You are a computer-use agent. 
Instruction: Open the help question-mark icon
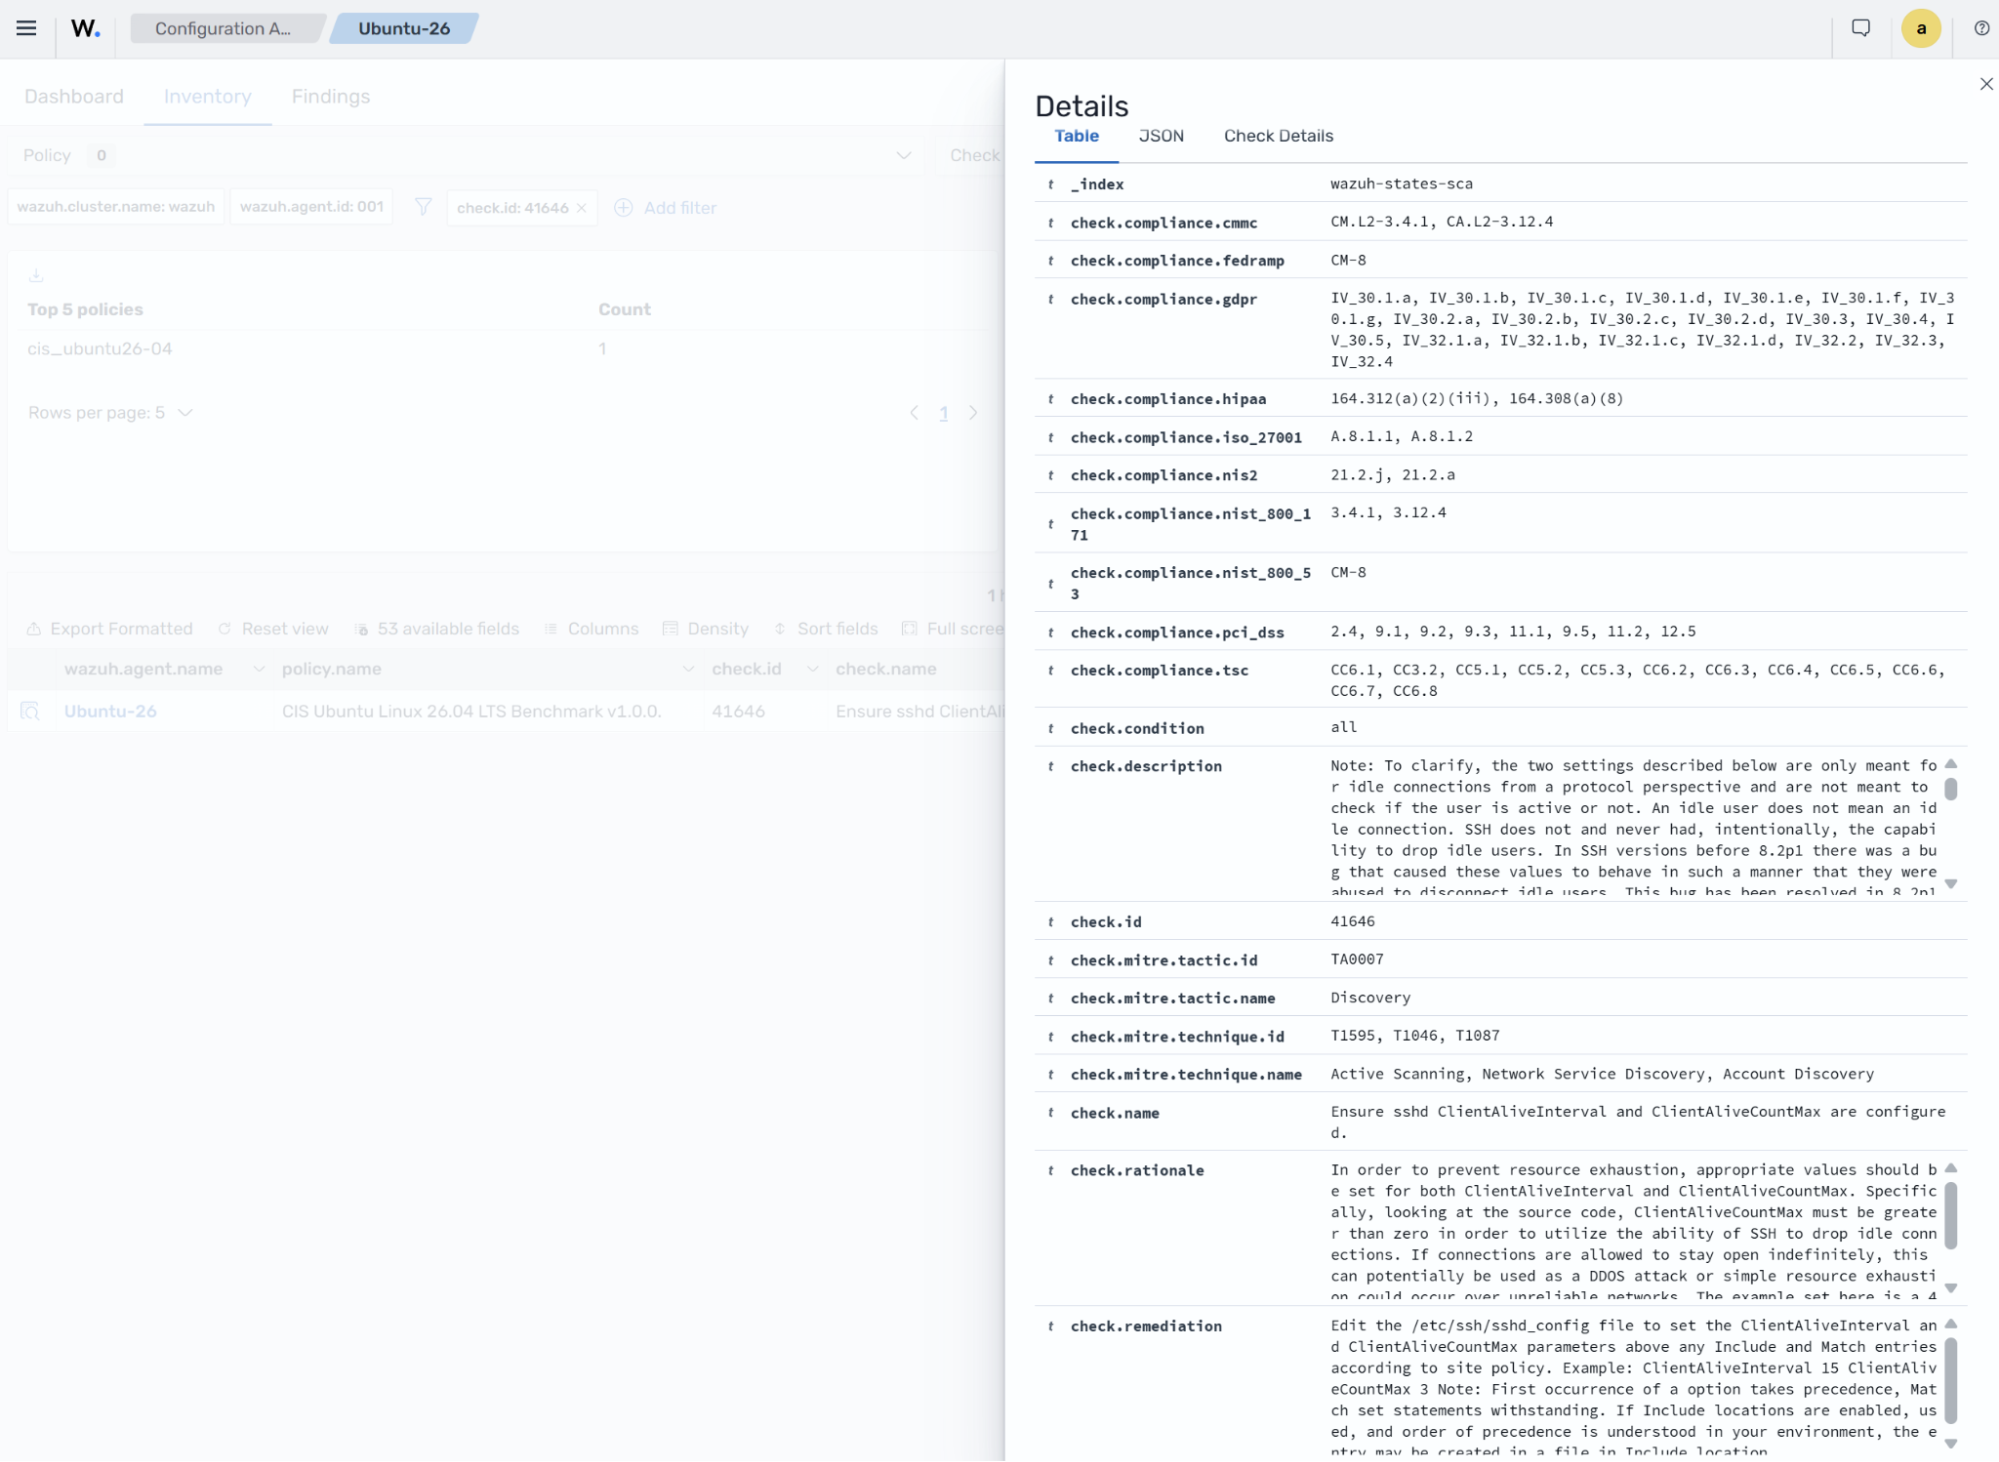1981,28
